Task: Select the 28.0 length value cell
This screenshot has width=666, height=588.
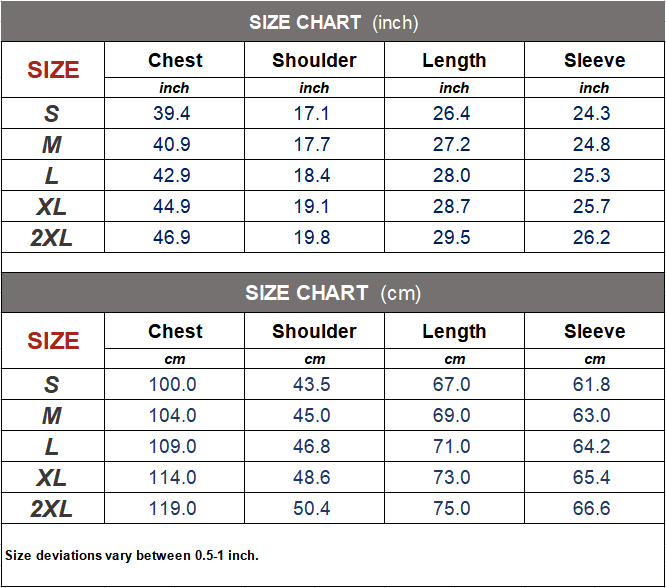Action: point(452,176)
